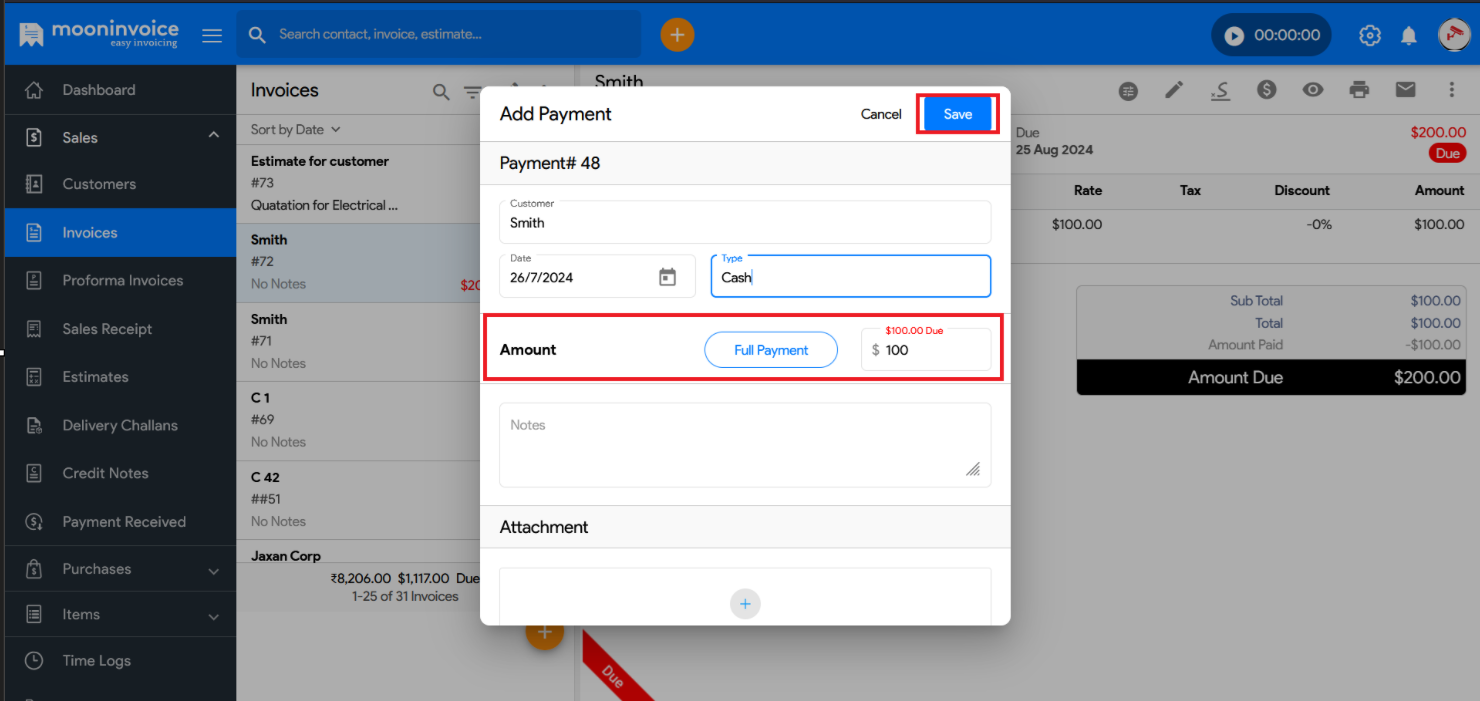This screenshot has width=1480, height=701.
Task: Open notifications via the bell icon
Action: pyautogui.click(x=1409, y=34)
